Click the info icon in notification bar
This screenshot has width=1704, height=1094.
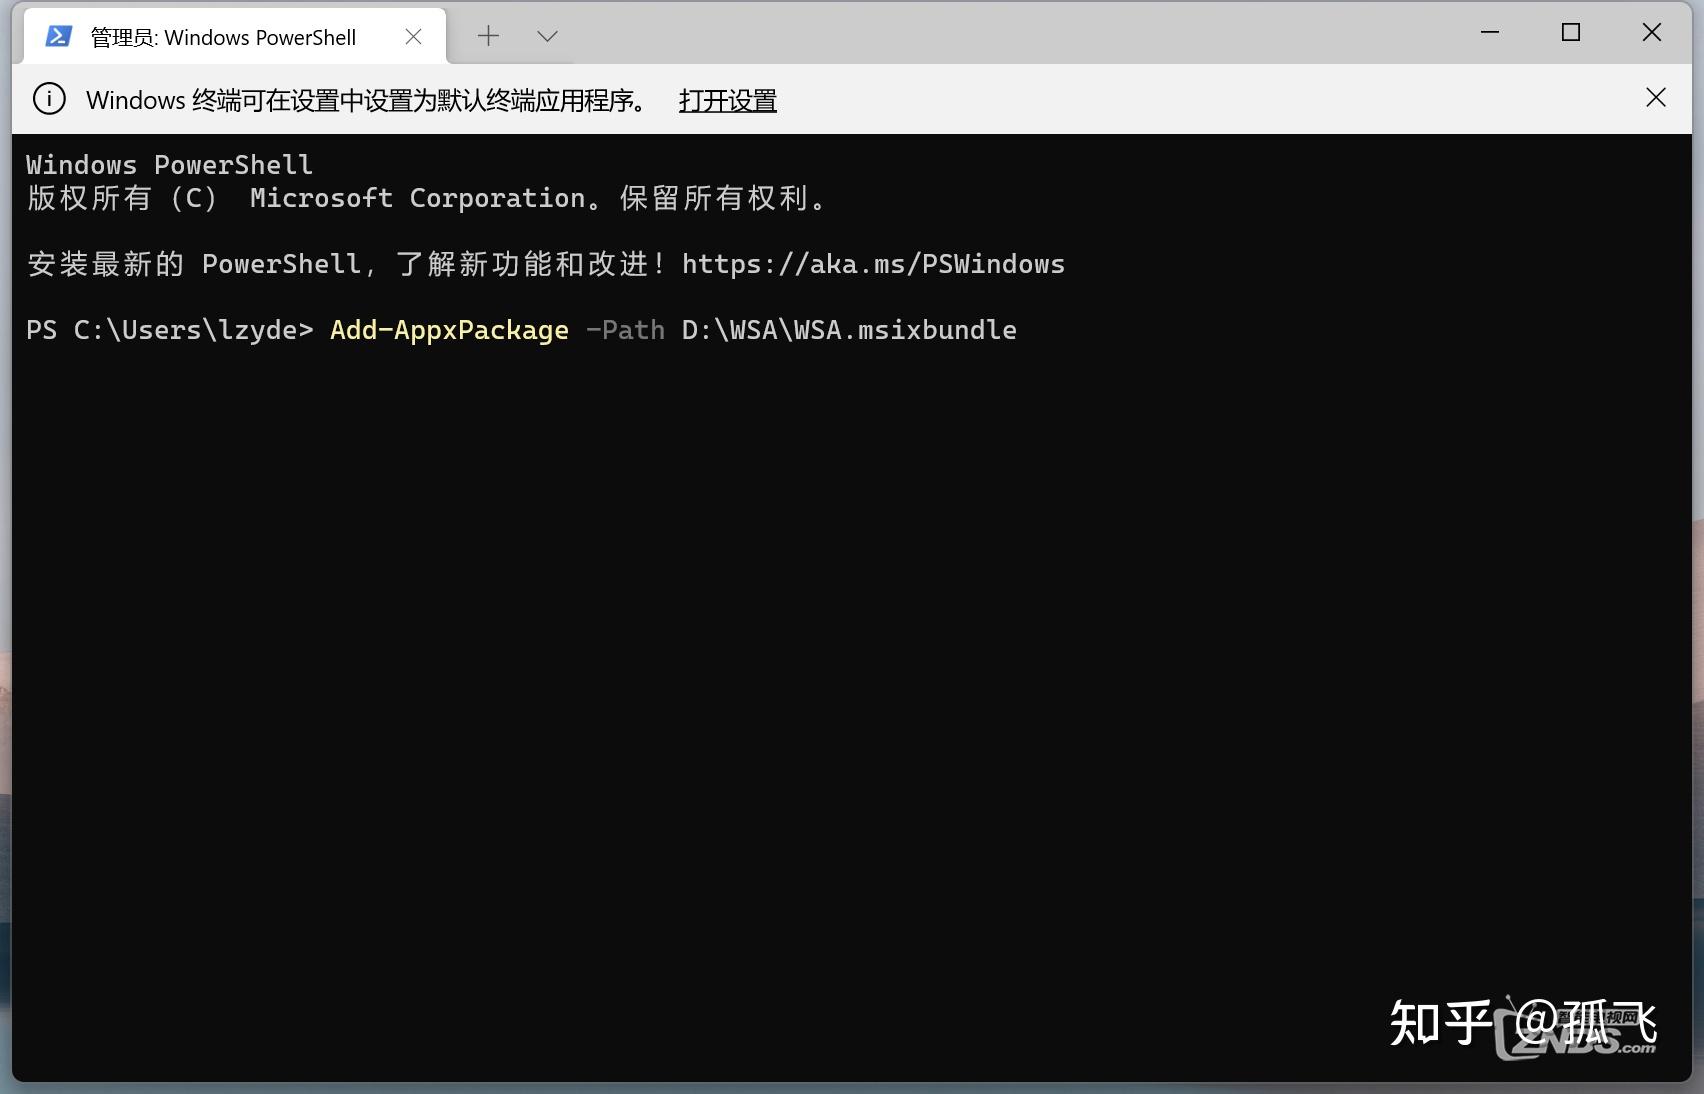[49, 99]
